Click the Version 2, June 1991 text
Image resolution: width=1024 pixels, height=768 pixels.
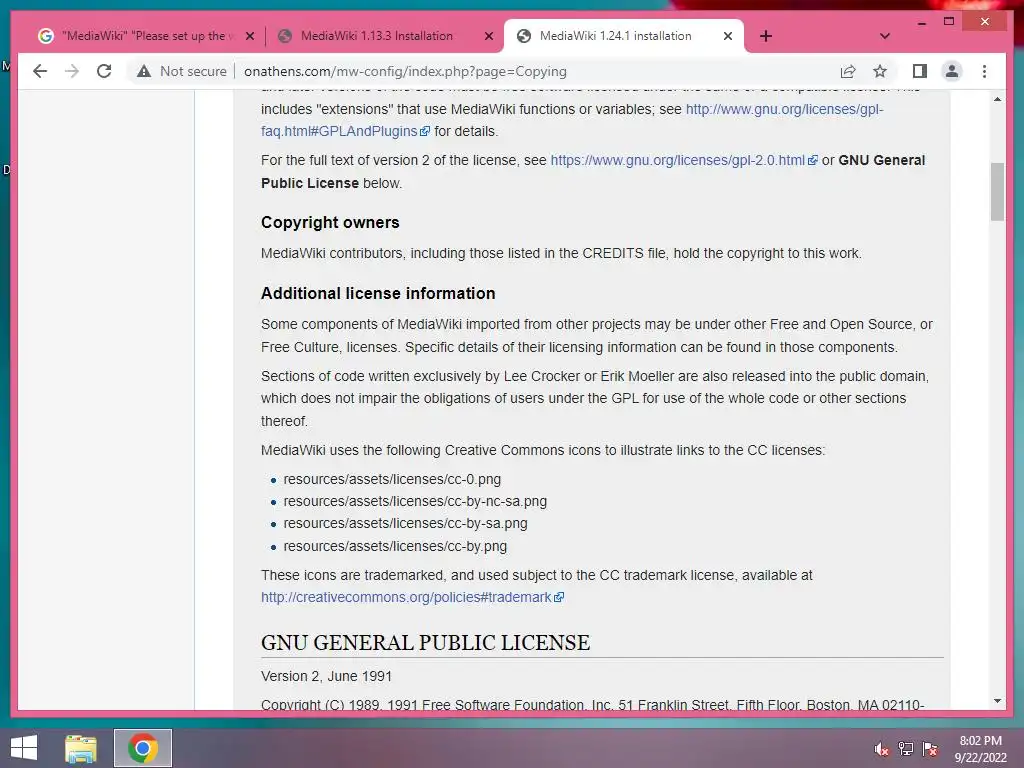[326, 677]
